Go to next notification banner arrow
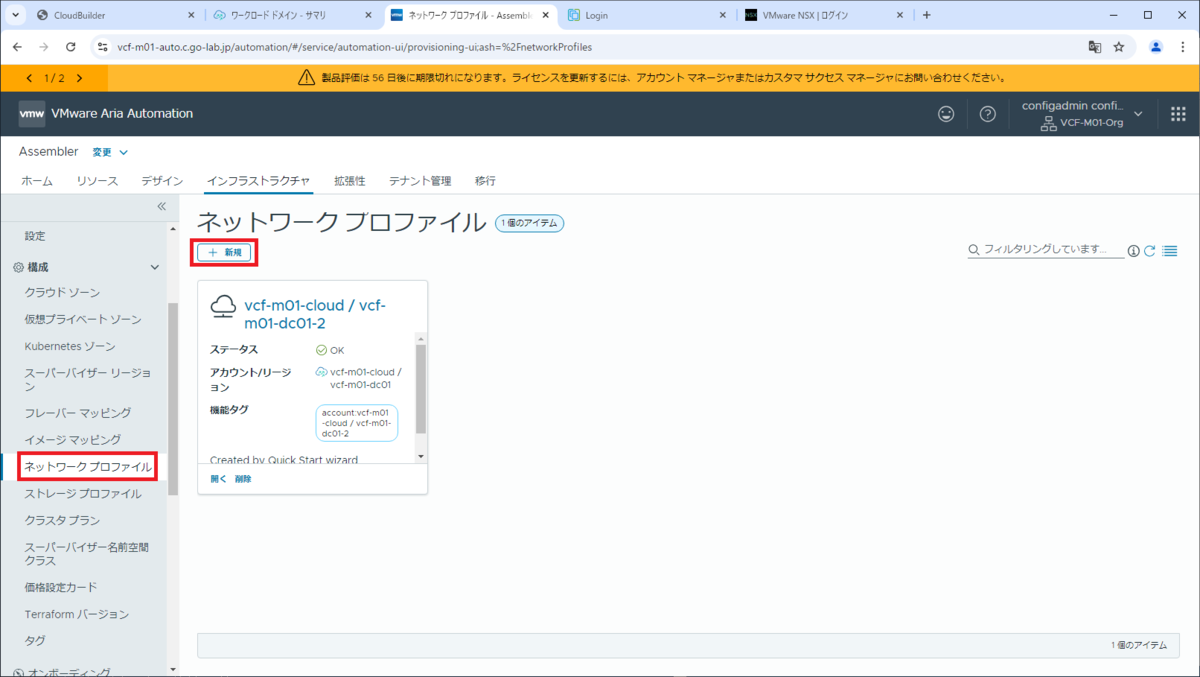Viewport: 1200px width, 677px height. [x=79, y=77]
